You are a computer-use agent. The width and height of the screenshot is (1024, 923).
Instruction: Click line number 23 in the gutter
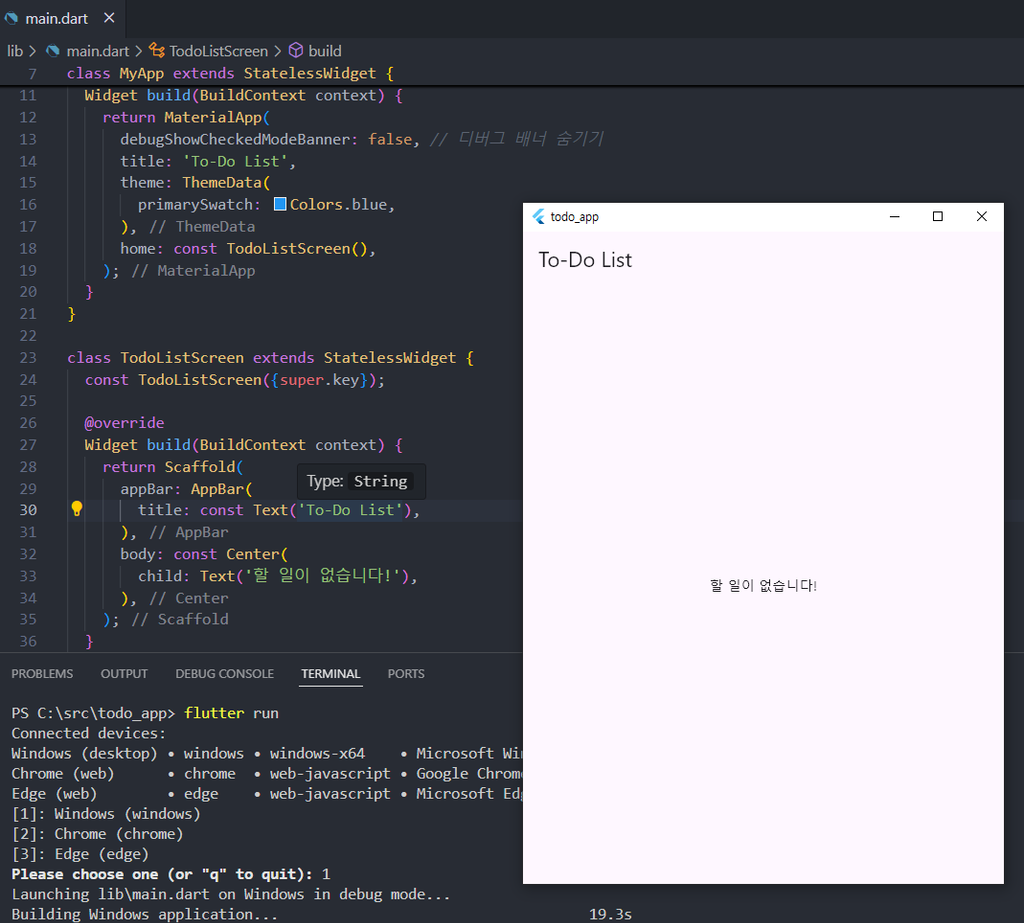[x=28, y=358]
